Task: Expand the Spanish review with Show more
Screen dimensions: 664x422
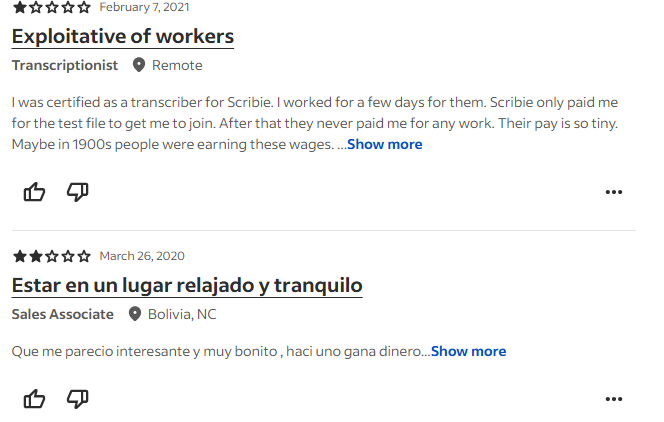Action: point(468,351)
